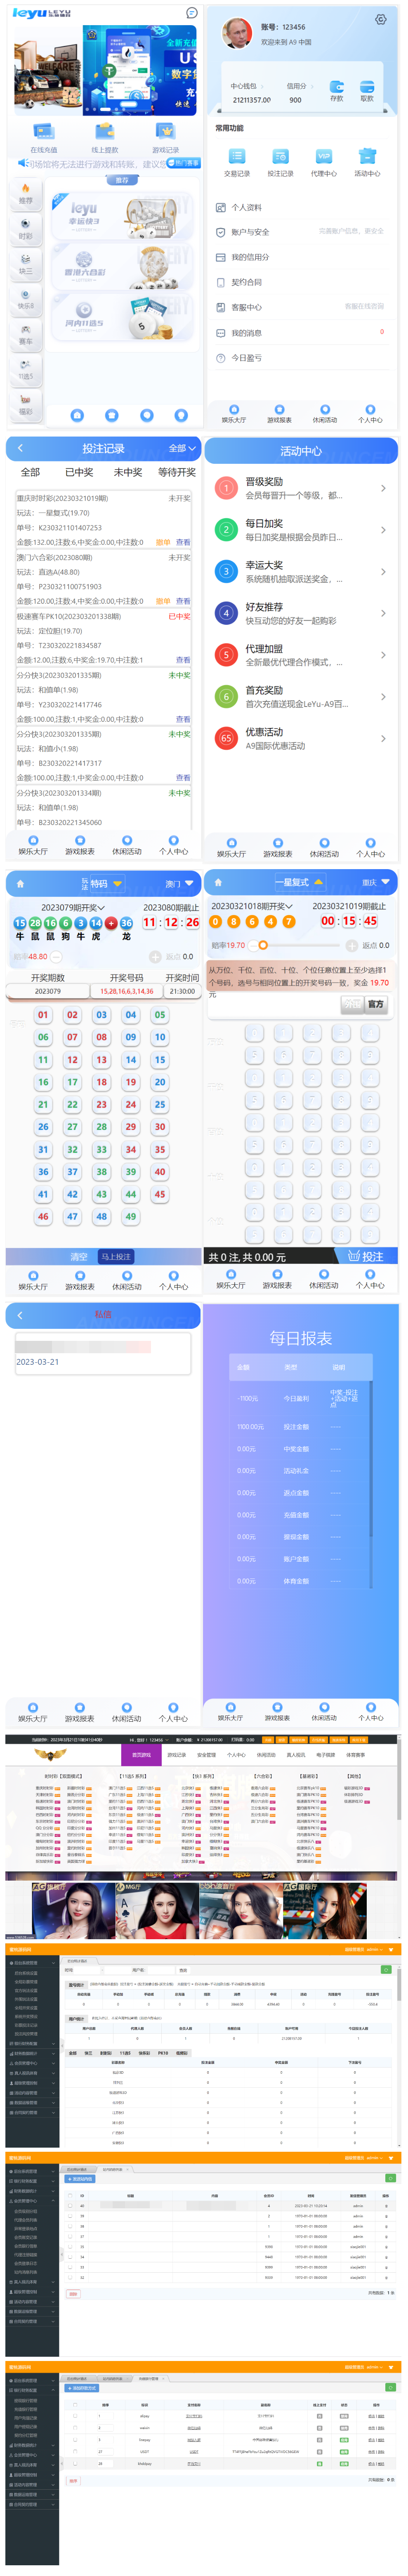
Task: Select lottery number ball 01
Action: point(43,1014)
